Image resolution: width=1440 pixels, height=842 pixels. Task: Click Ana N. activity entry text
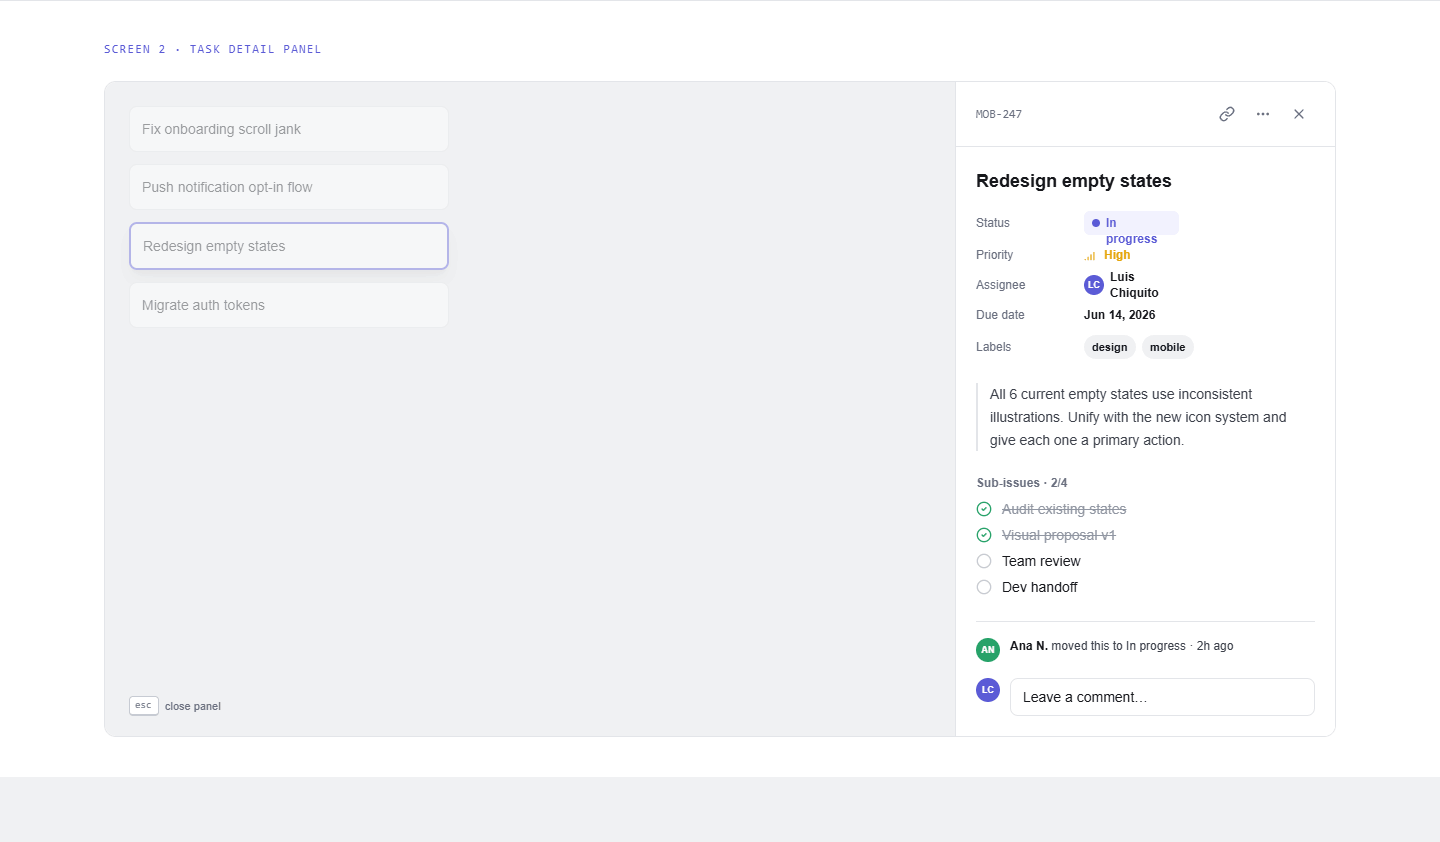(x=1122, y=646)
